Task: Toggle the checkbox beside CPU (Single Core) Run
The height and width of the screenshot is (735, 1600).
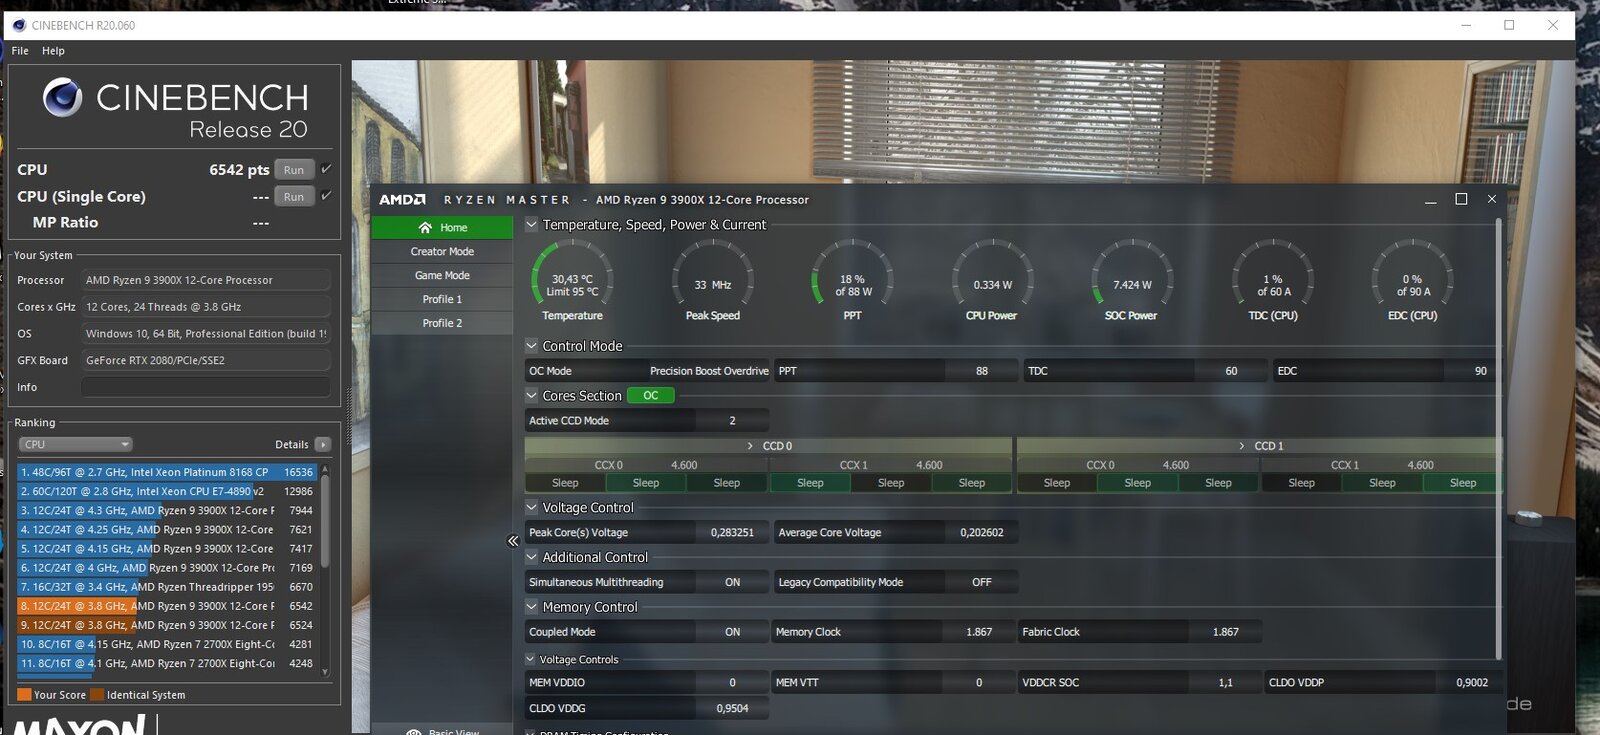Action: [x=326, y=196]
